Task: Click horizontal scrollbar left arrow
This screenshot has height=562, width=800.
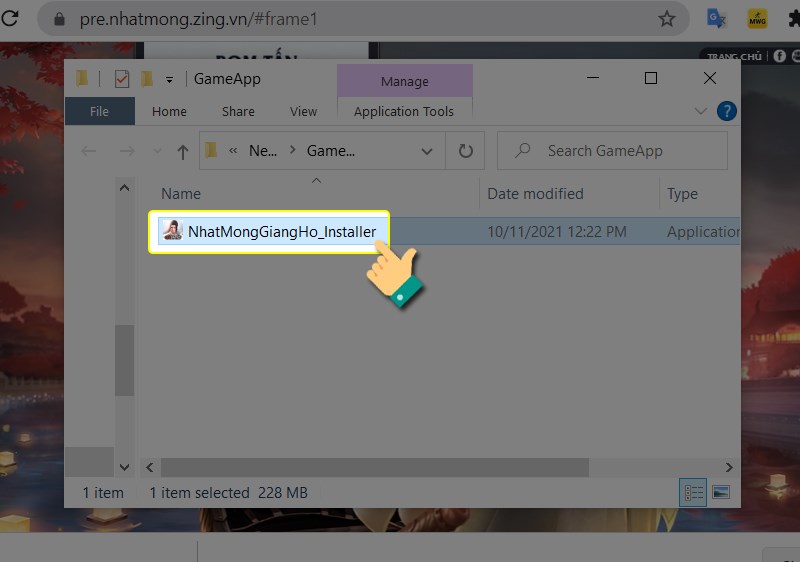Action: (x=149, y=467)
